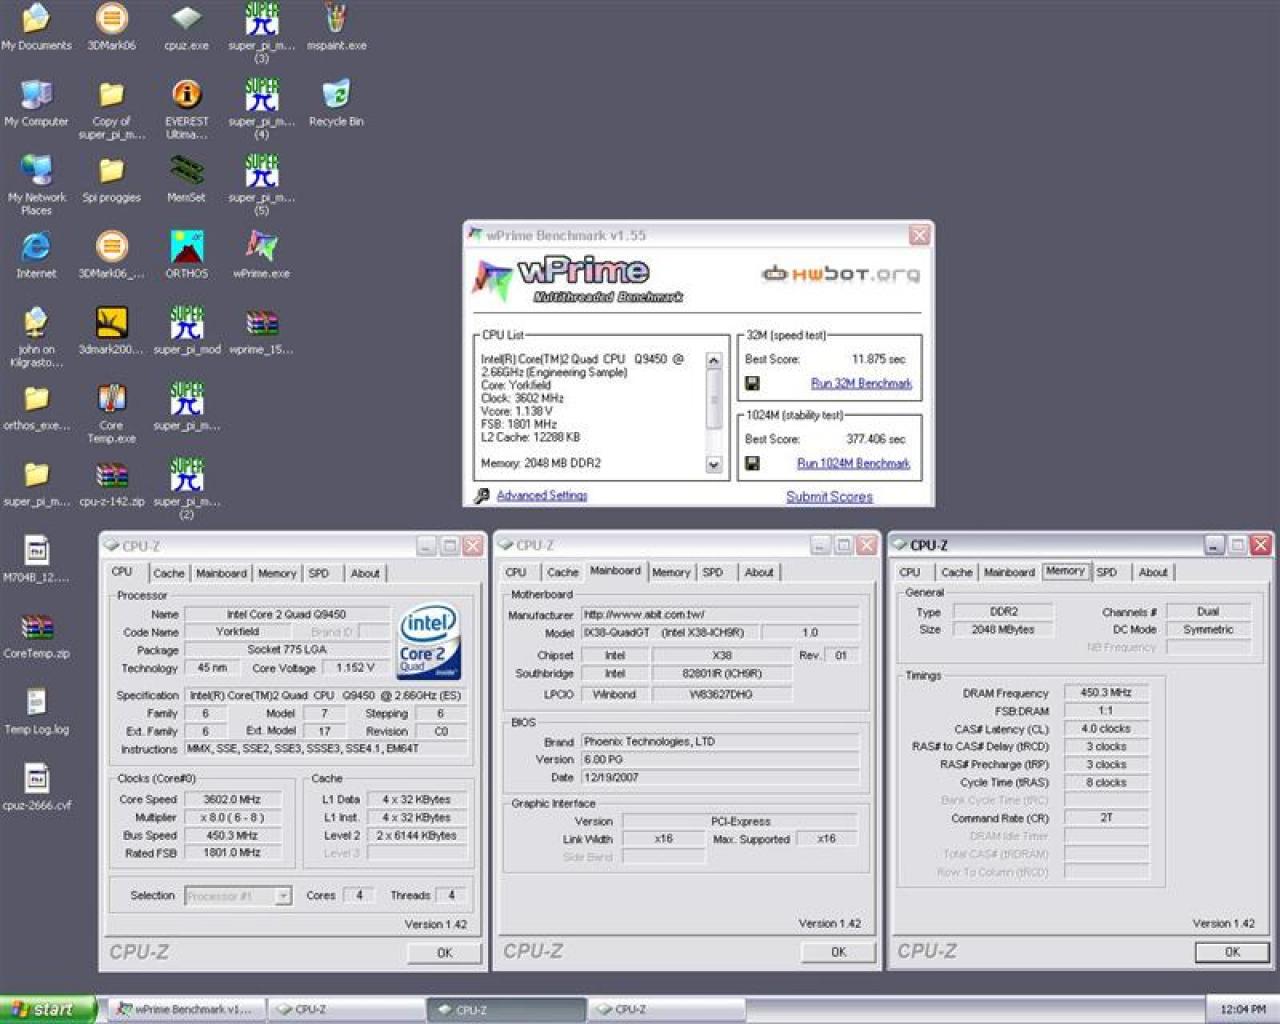This screenshot has height=1024, width=1280.
Task: Open Advanced Settings in wPrime
Action: [542, 495]
